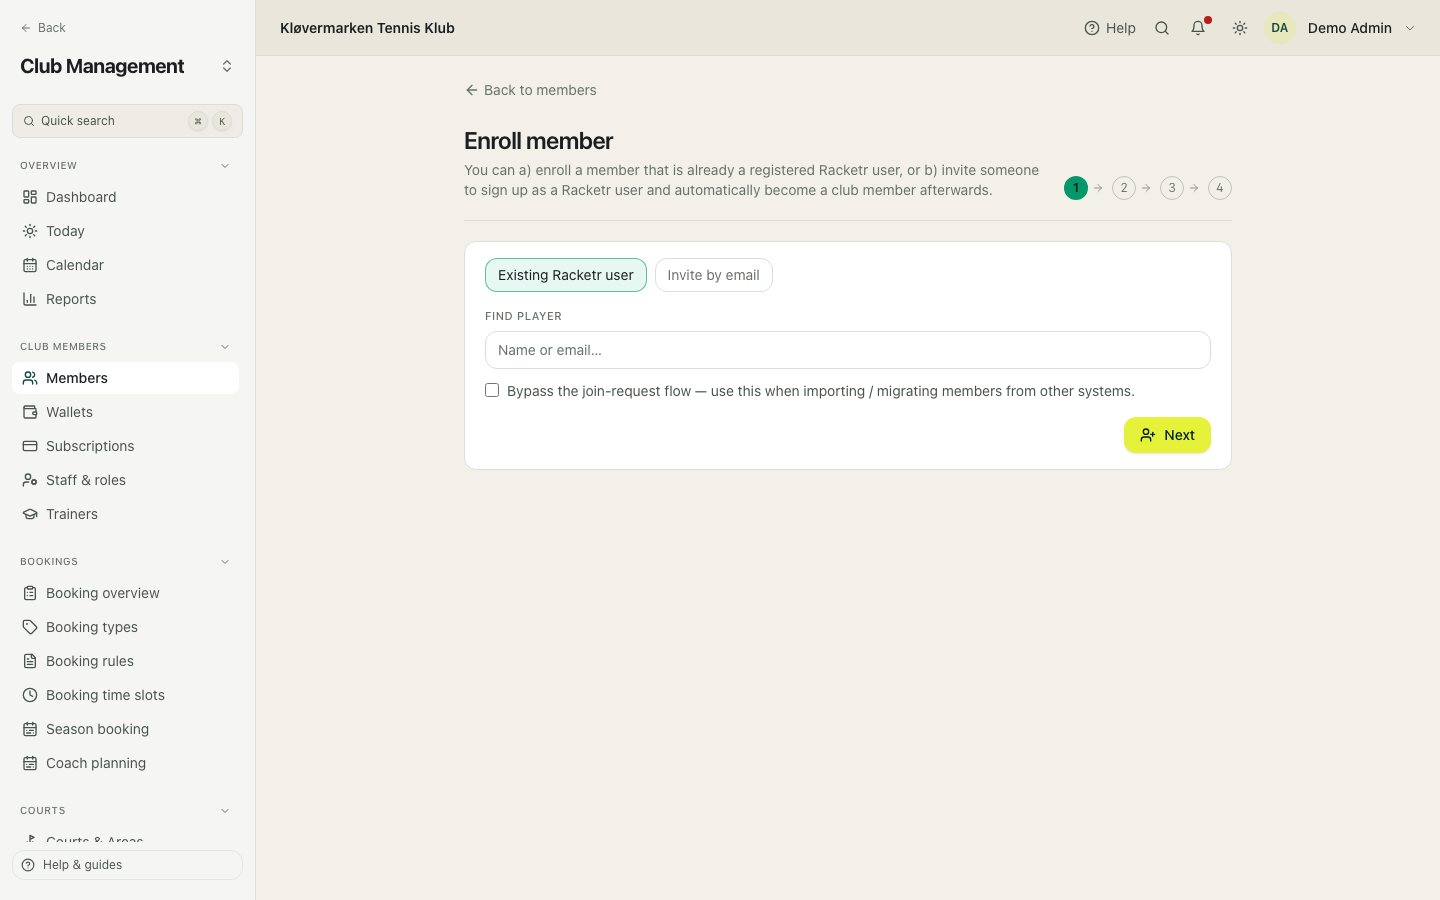Click the Staff & roles icon

tap(30, 480)
